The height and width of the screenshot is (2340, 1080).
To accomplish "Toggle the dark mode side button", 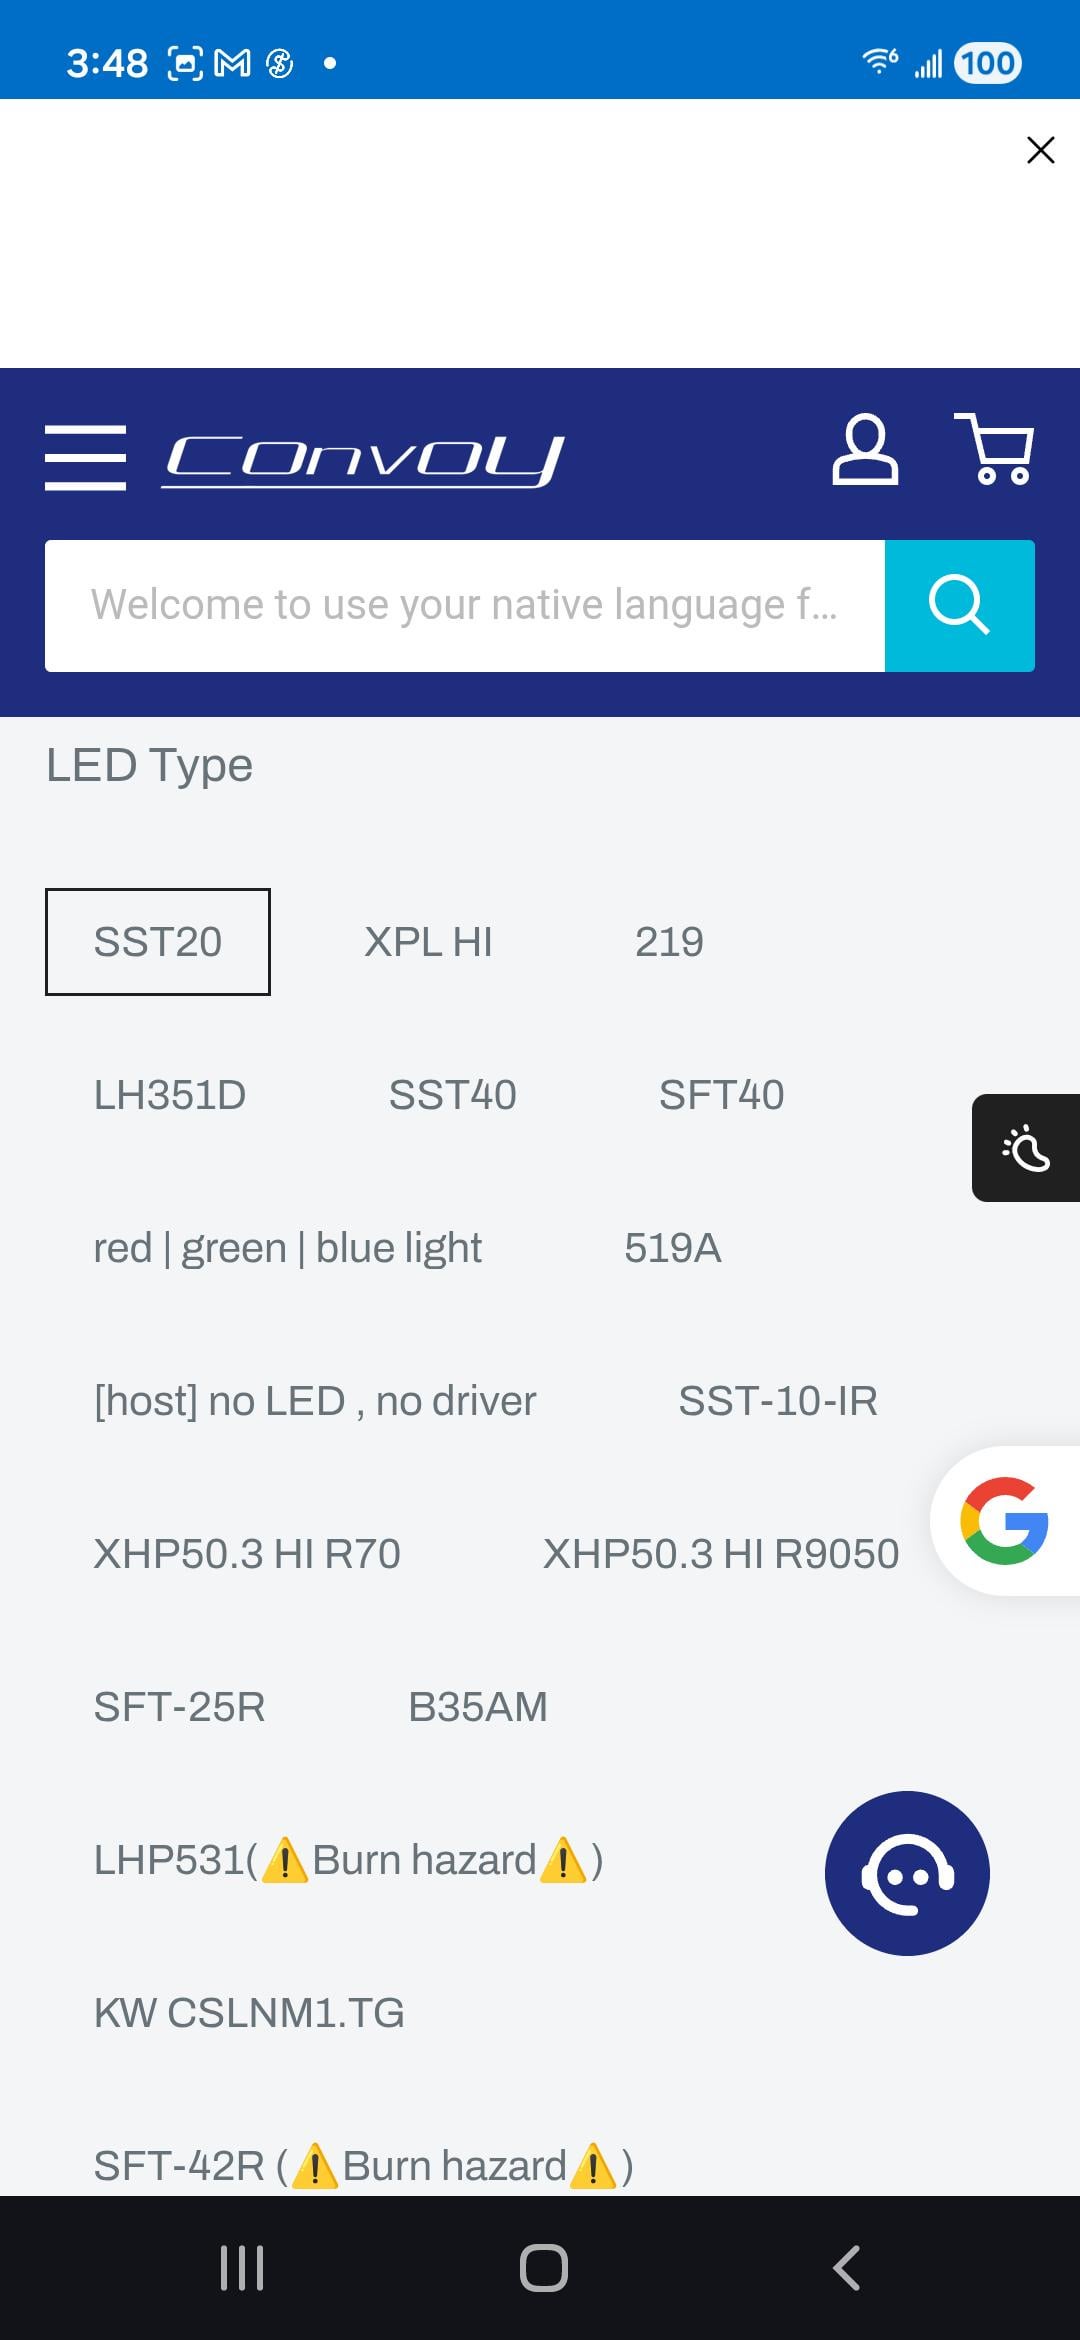I will click(x=1026, y=1148).
